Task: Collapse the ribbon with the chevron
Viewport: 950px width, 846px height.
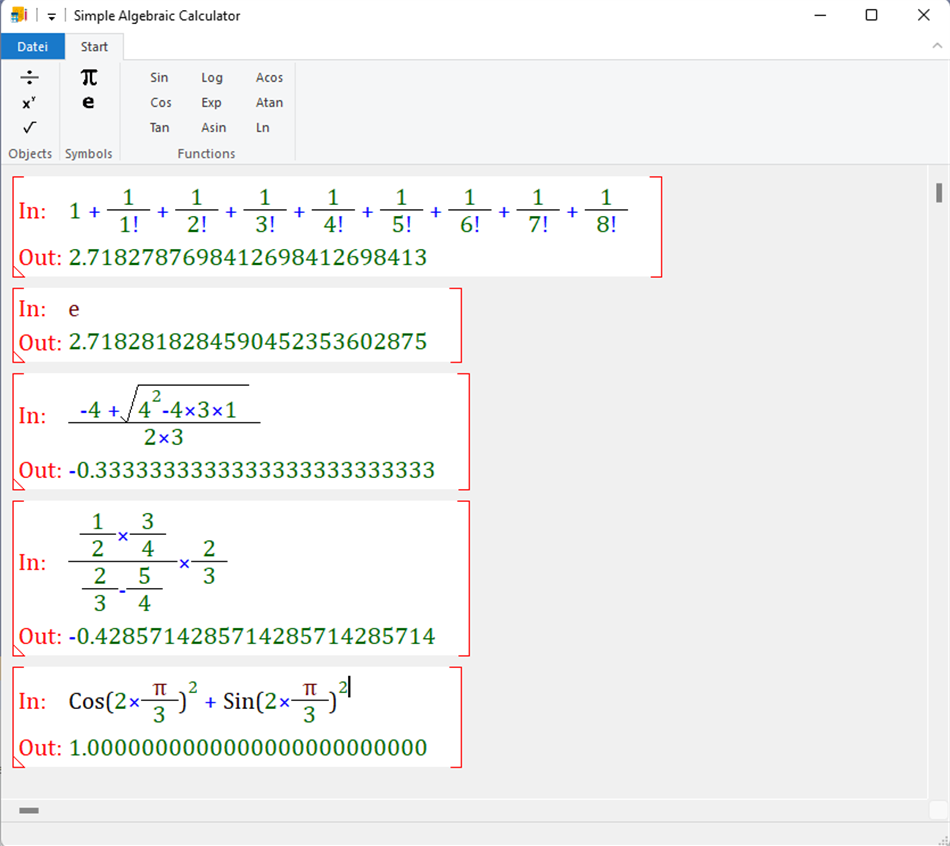Action: pos(936,47)
